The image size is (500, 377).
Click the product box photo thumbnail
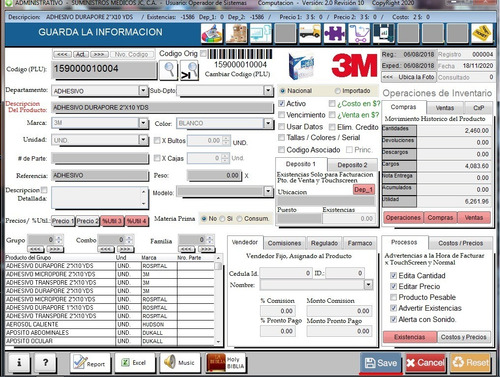301,66
